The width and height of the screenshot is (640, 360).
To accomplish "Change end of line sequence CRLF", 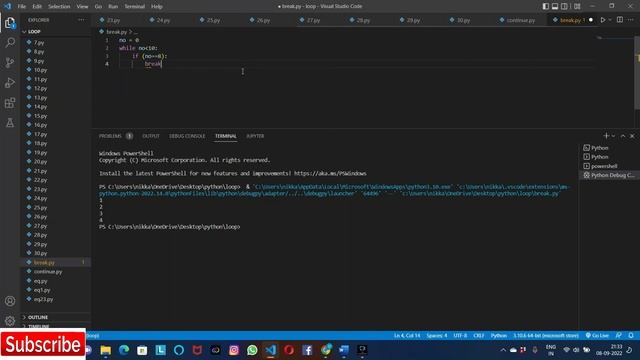I will [479, 336].
